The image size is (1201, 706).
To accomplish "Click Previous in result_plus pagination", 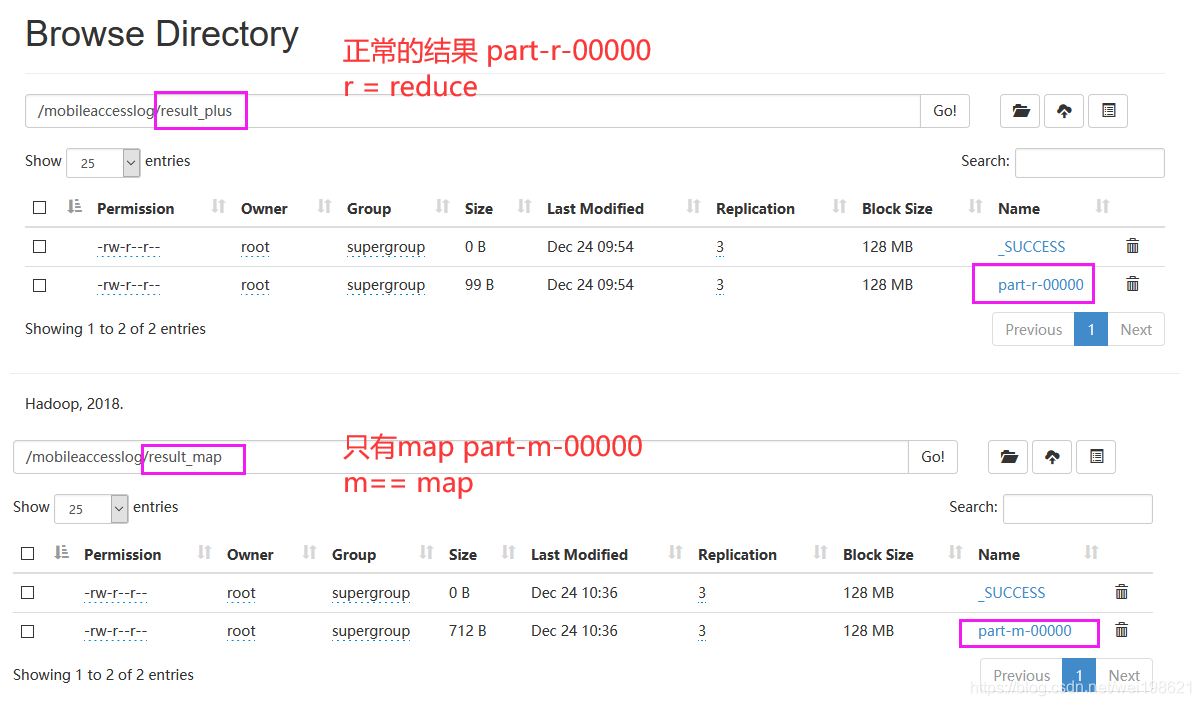I will pyautogui.click(x=1033, y=329).
